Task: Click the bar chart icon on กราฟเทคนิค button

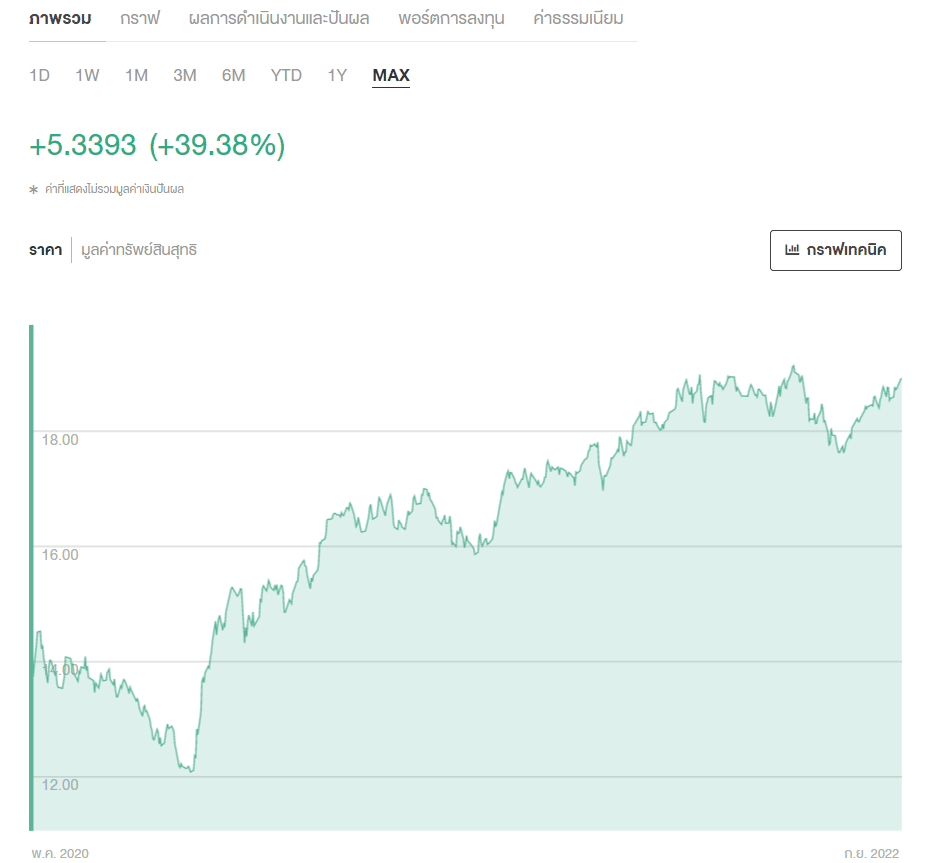Action: [x=792, y=250]
